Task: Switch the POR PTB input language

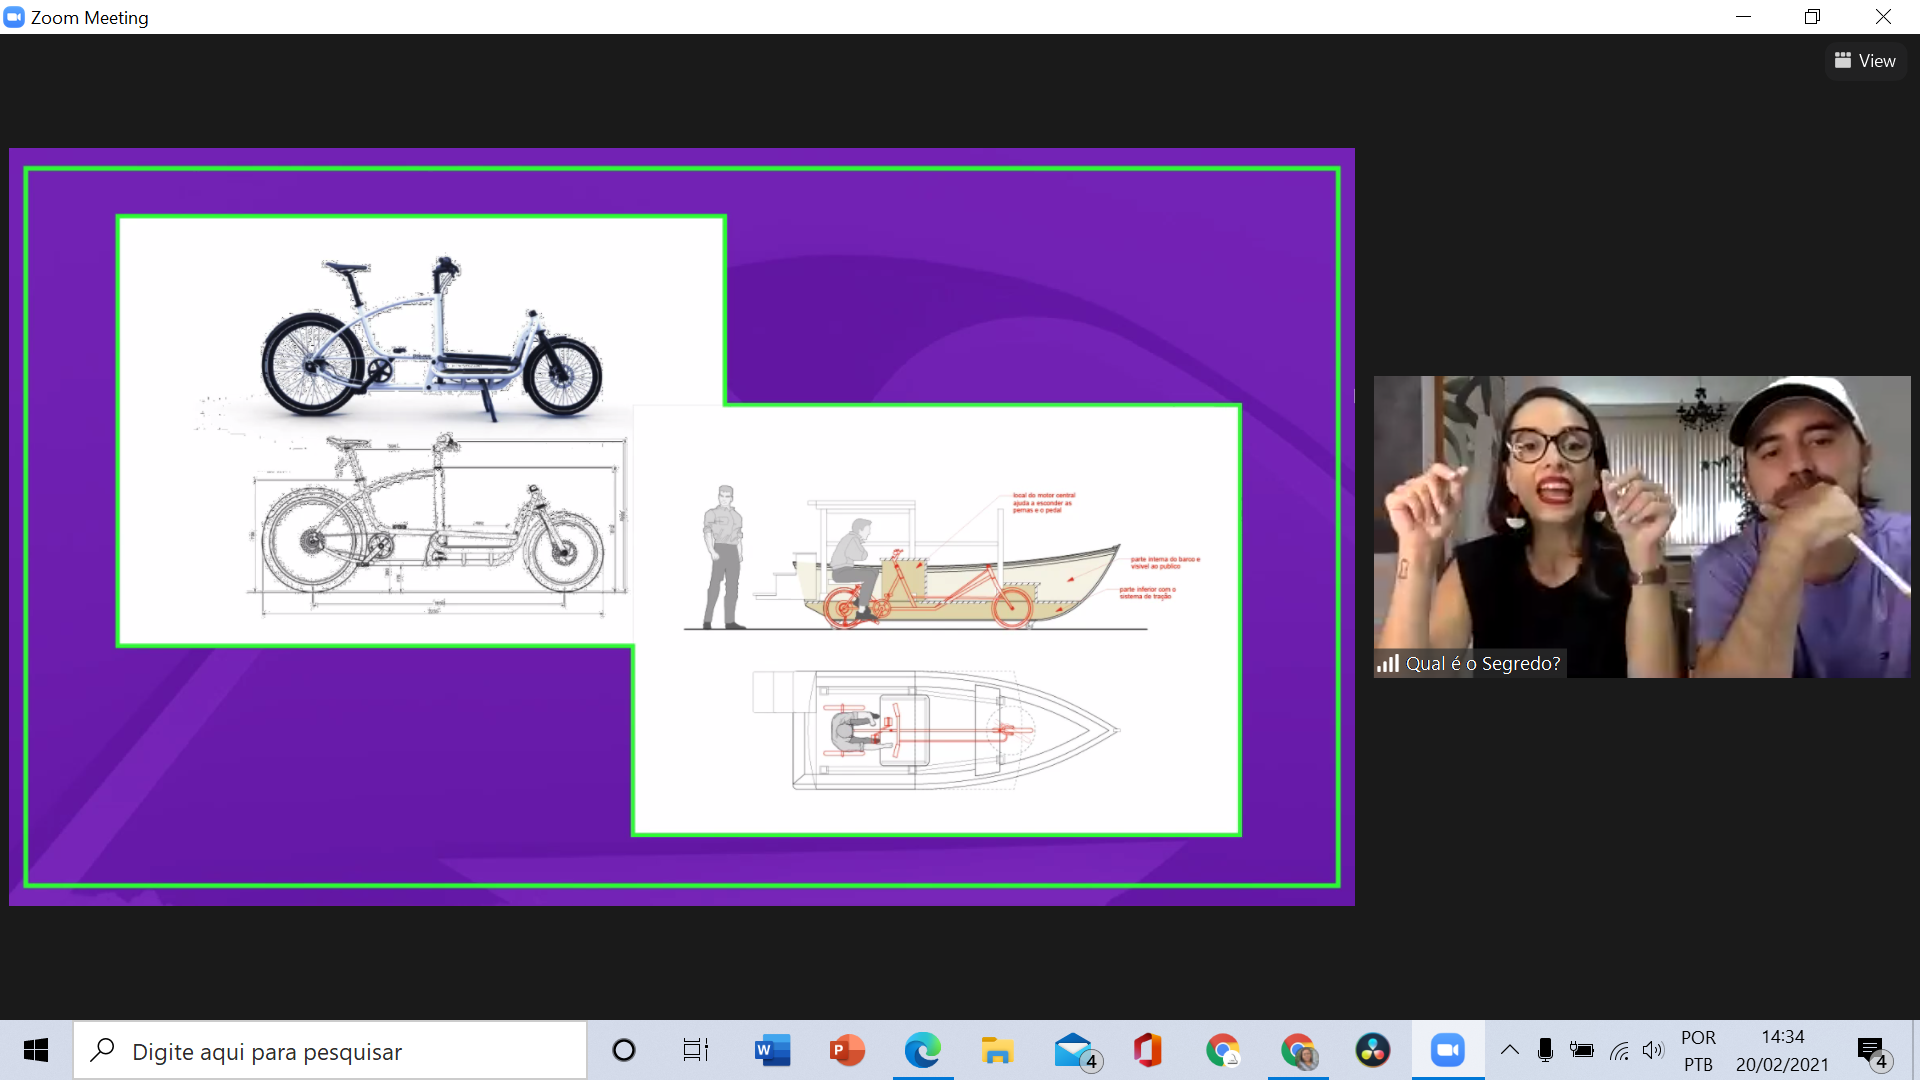Action: [1698, 1050]
